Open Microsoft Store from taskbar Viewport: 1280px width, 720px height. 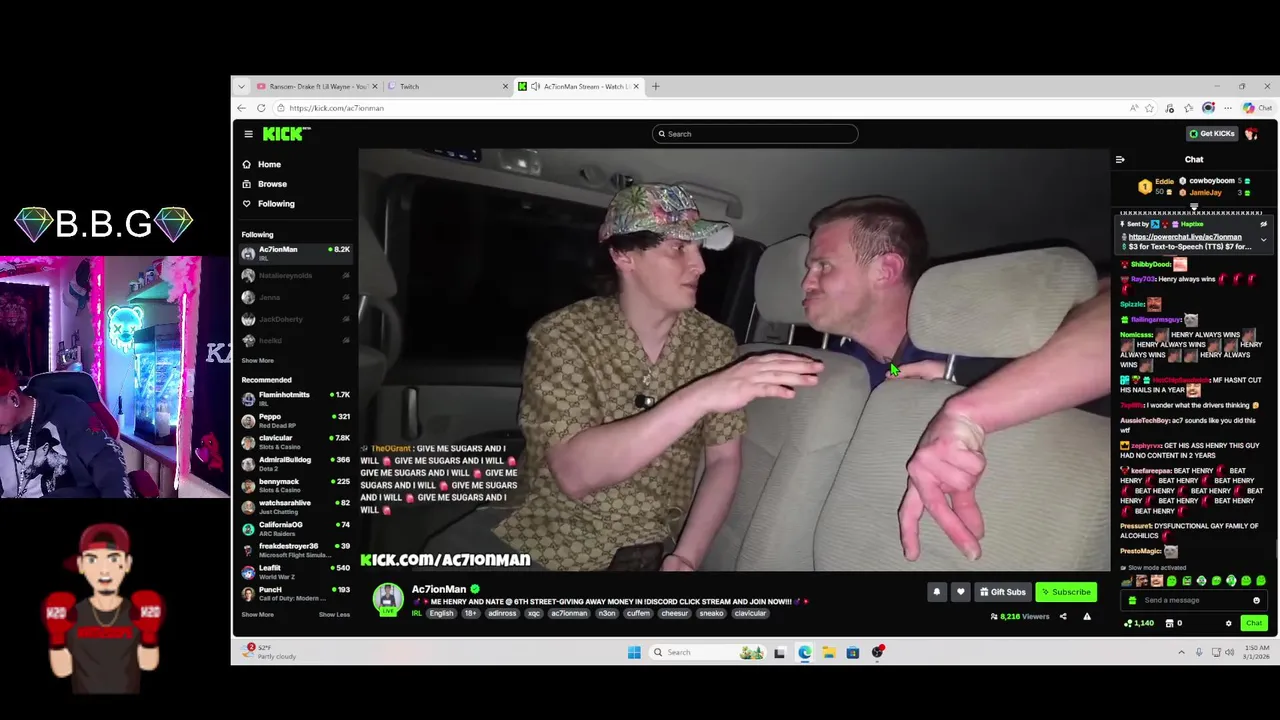853,653
